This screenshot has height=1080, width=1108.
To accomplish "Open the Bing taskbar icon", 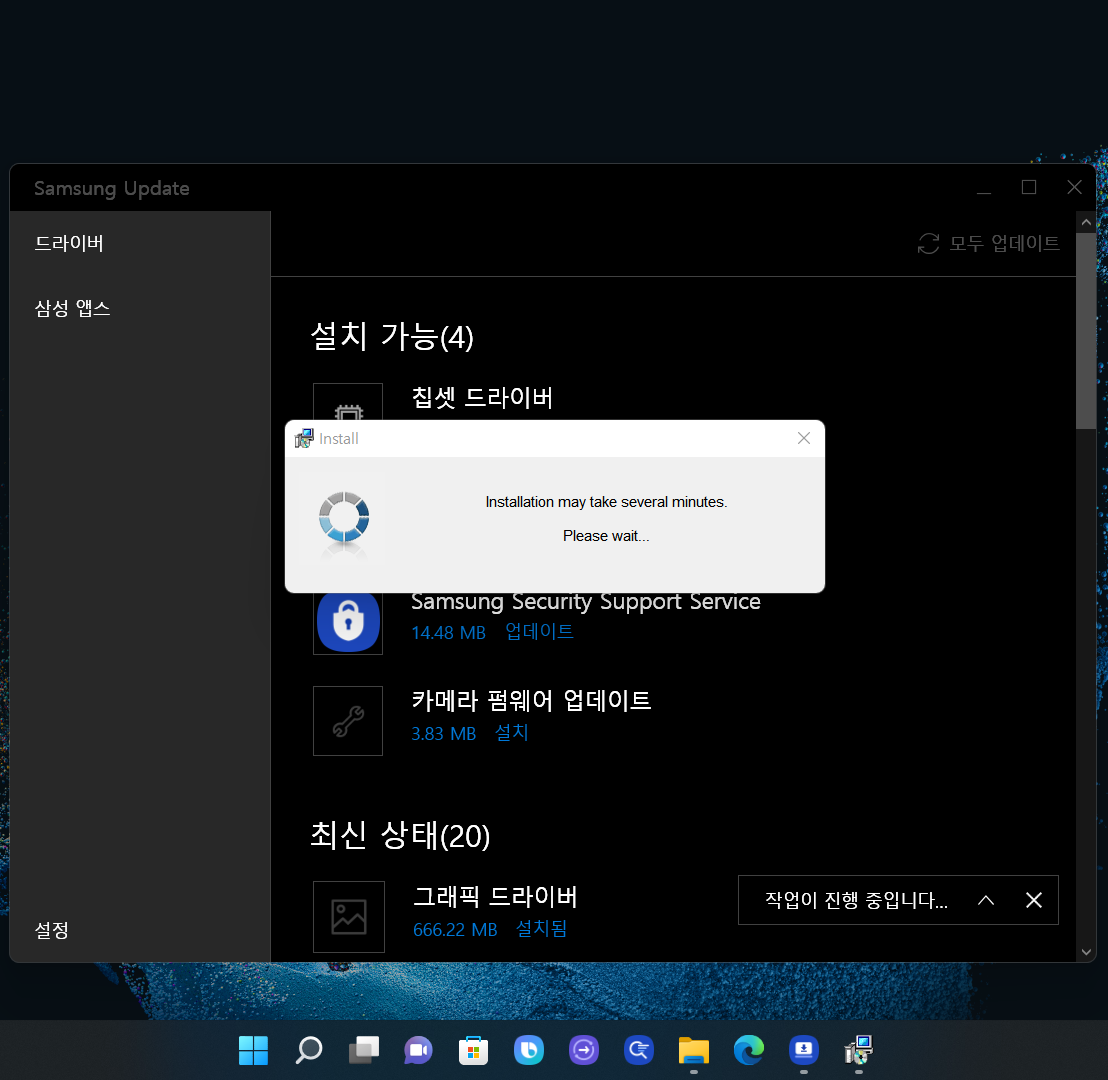I will tap(529, 1050).
